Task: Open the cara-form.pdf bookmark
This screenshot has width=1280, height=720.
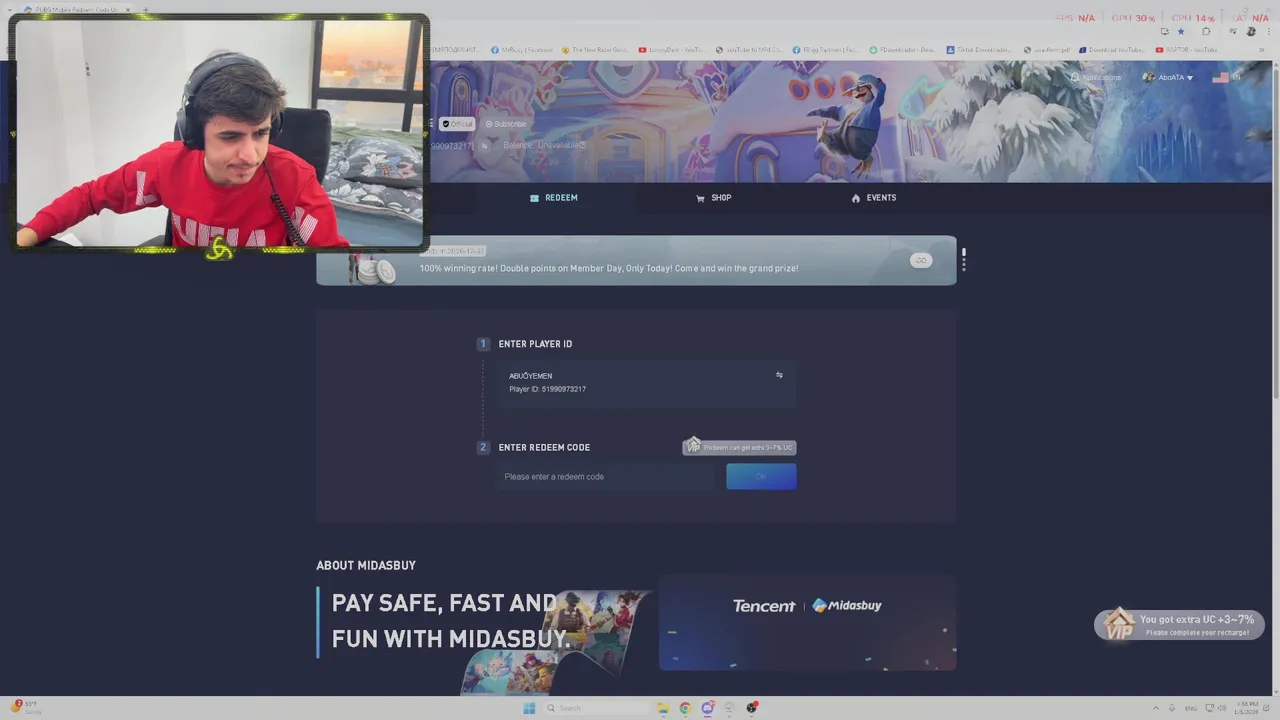Action: pyautogui.click(x=1048, y=49)
